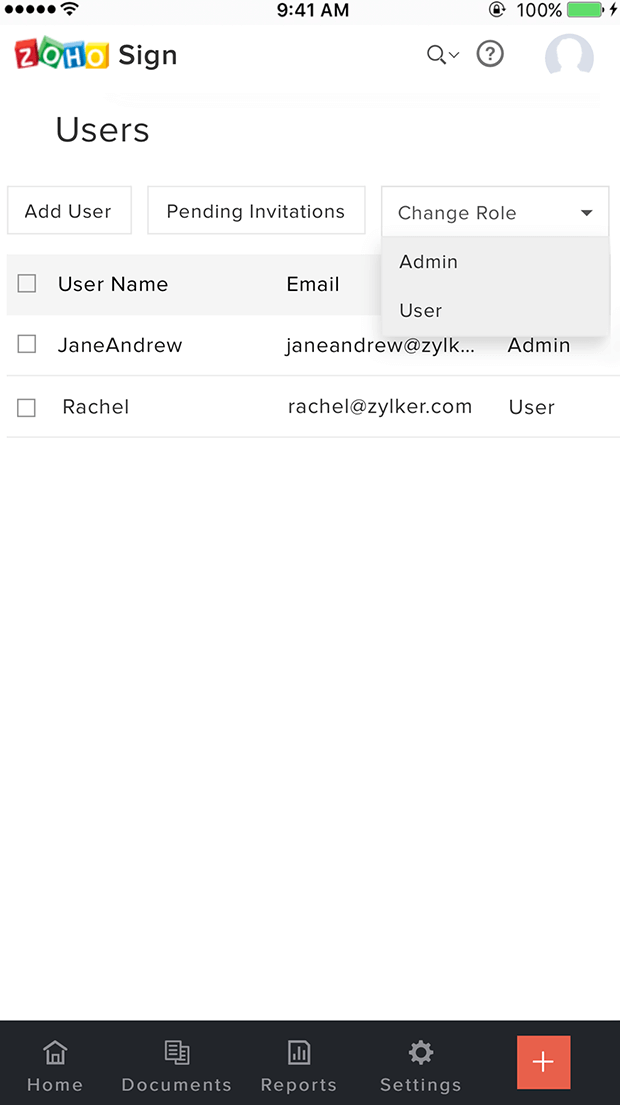Select the Rachel row checkbox

[x=27, y=407]
